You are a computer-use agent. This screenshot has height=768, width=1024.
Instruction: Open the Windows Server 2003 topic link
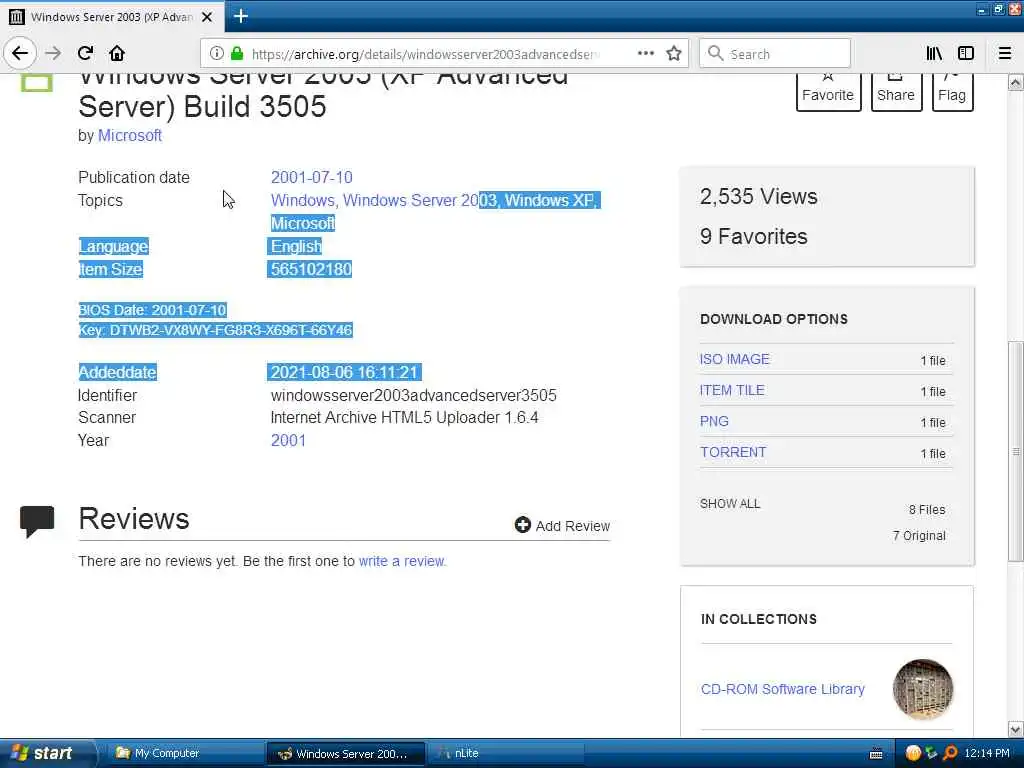pyautogui.click(x=421, y=200)
